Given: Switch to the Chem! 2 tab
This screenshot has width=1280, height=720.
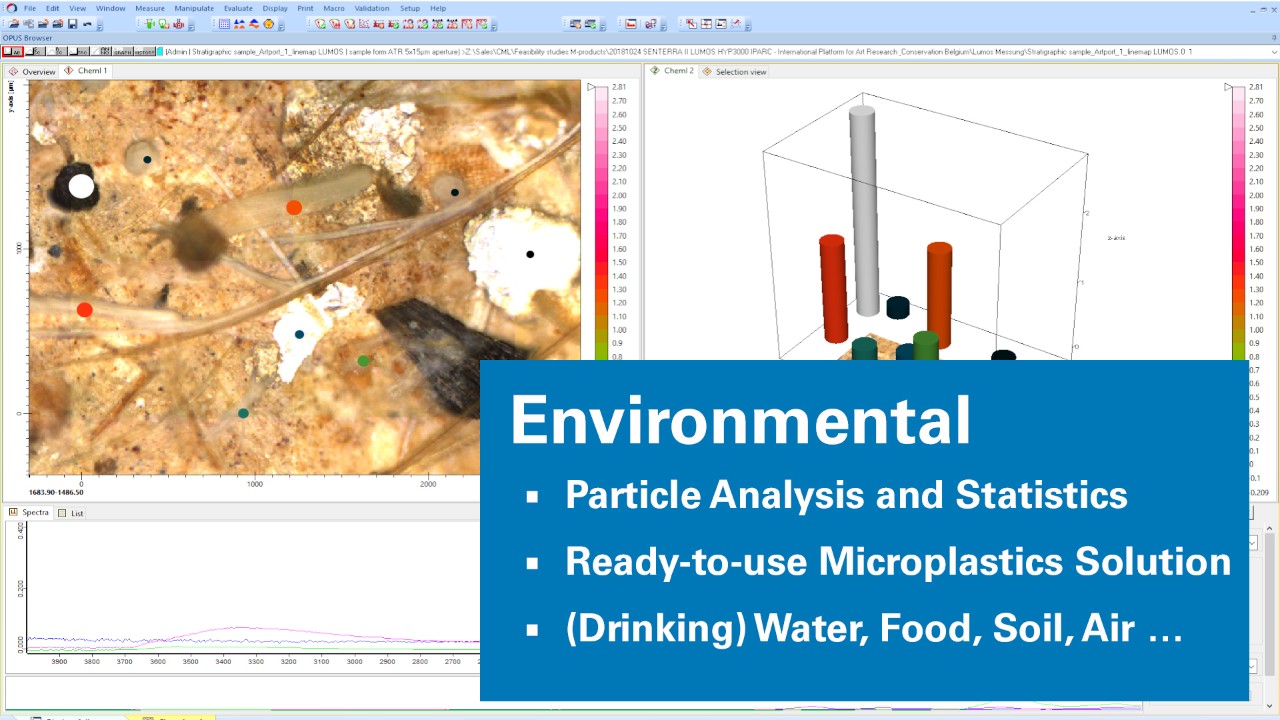Looking at the screenshot, I should pos(678,71).
